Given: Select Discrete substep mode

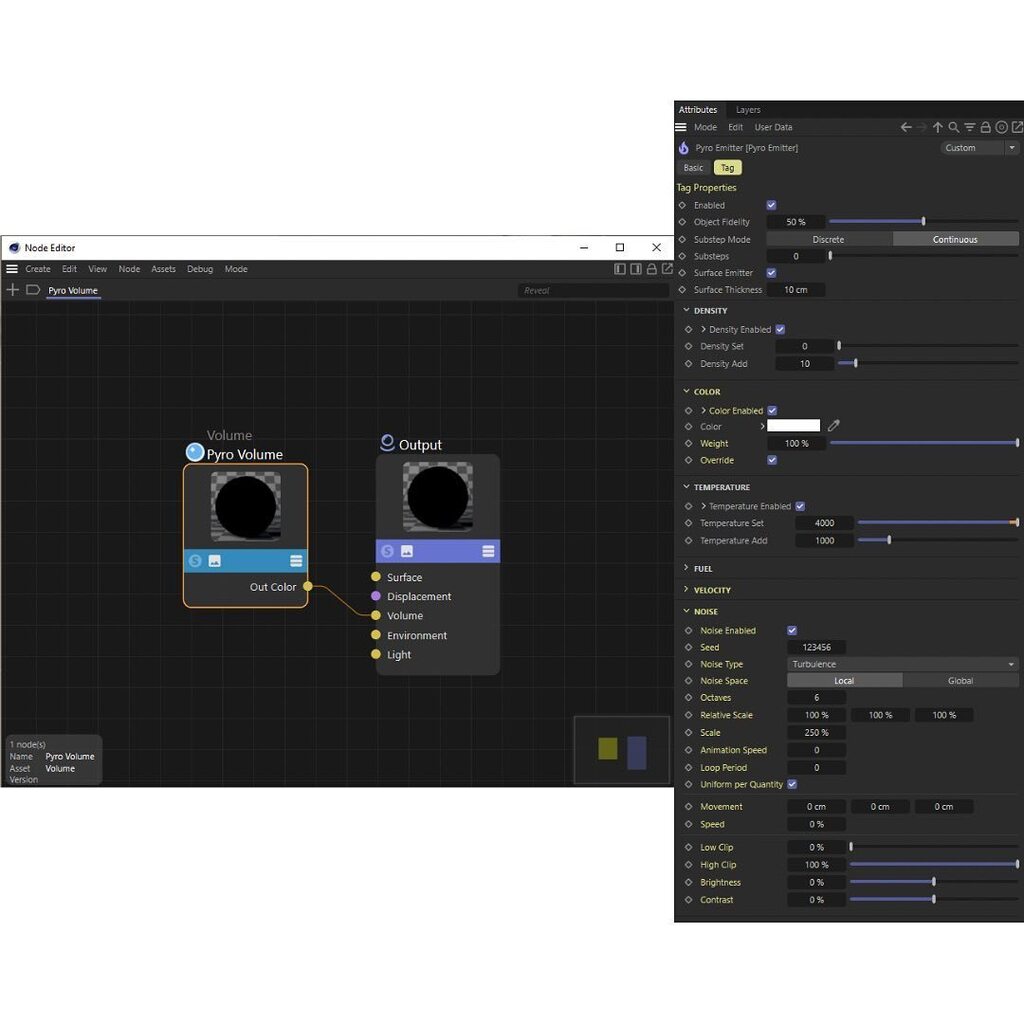Looking at the screenshot, I should point(828,239).
